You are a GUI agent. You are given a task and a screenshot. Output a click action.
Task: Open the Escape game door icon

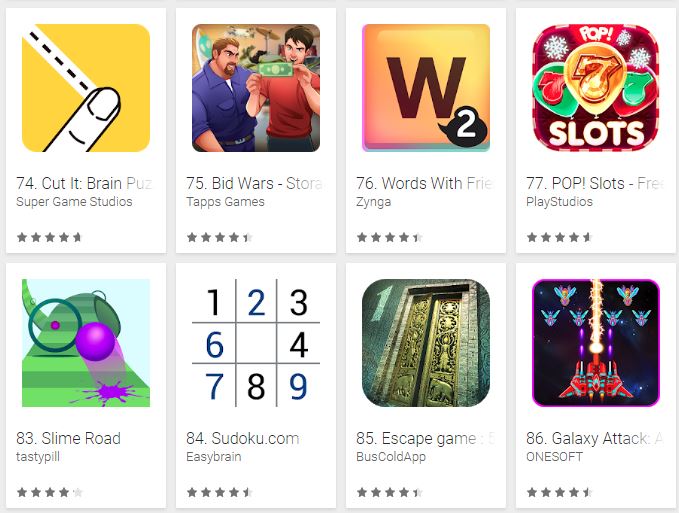click(x=426, y=343)
